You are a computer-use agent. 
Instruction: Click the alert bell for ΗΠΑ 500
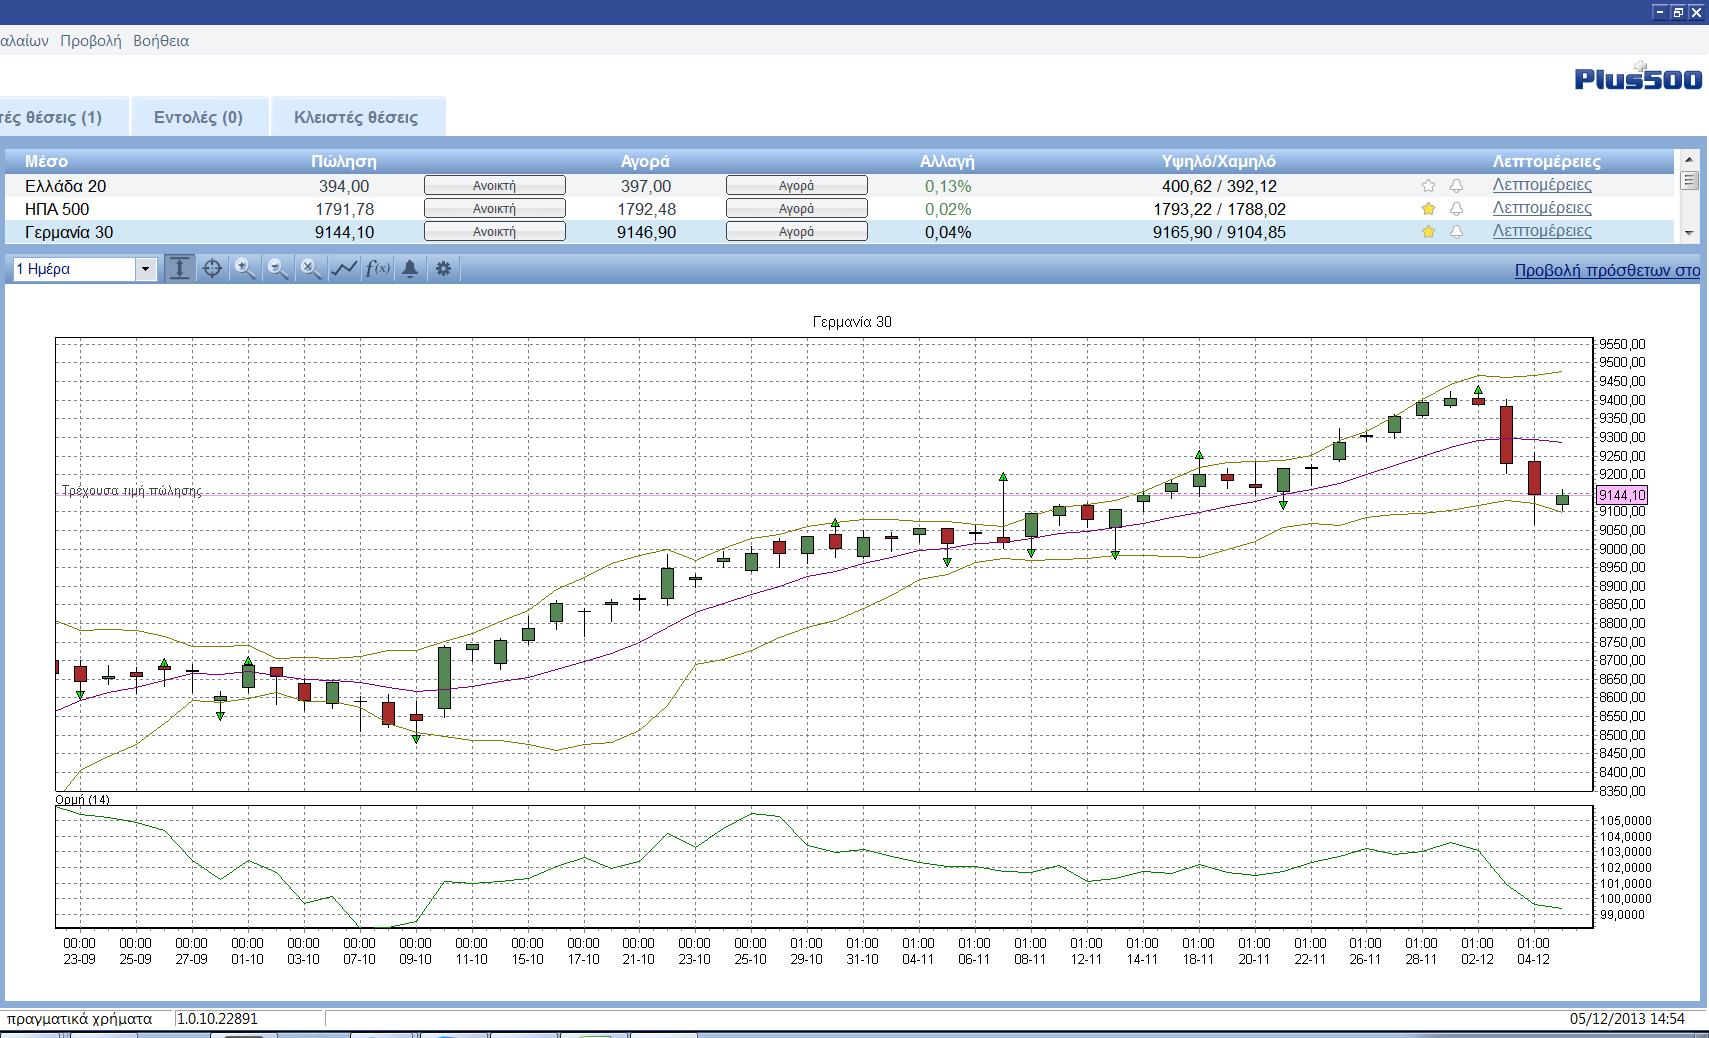1456,209
